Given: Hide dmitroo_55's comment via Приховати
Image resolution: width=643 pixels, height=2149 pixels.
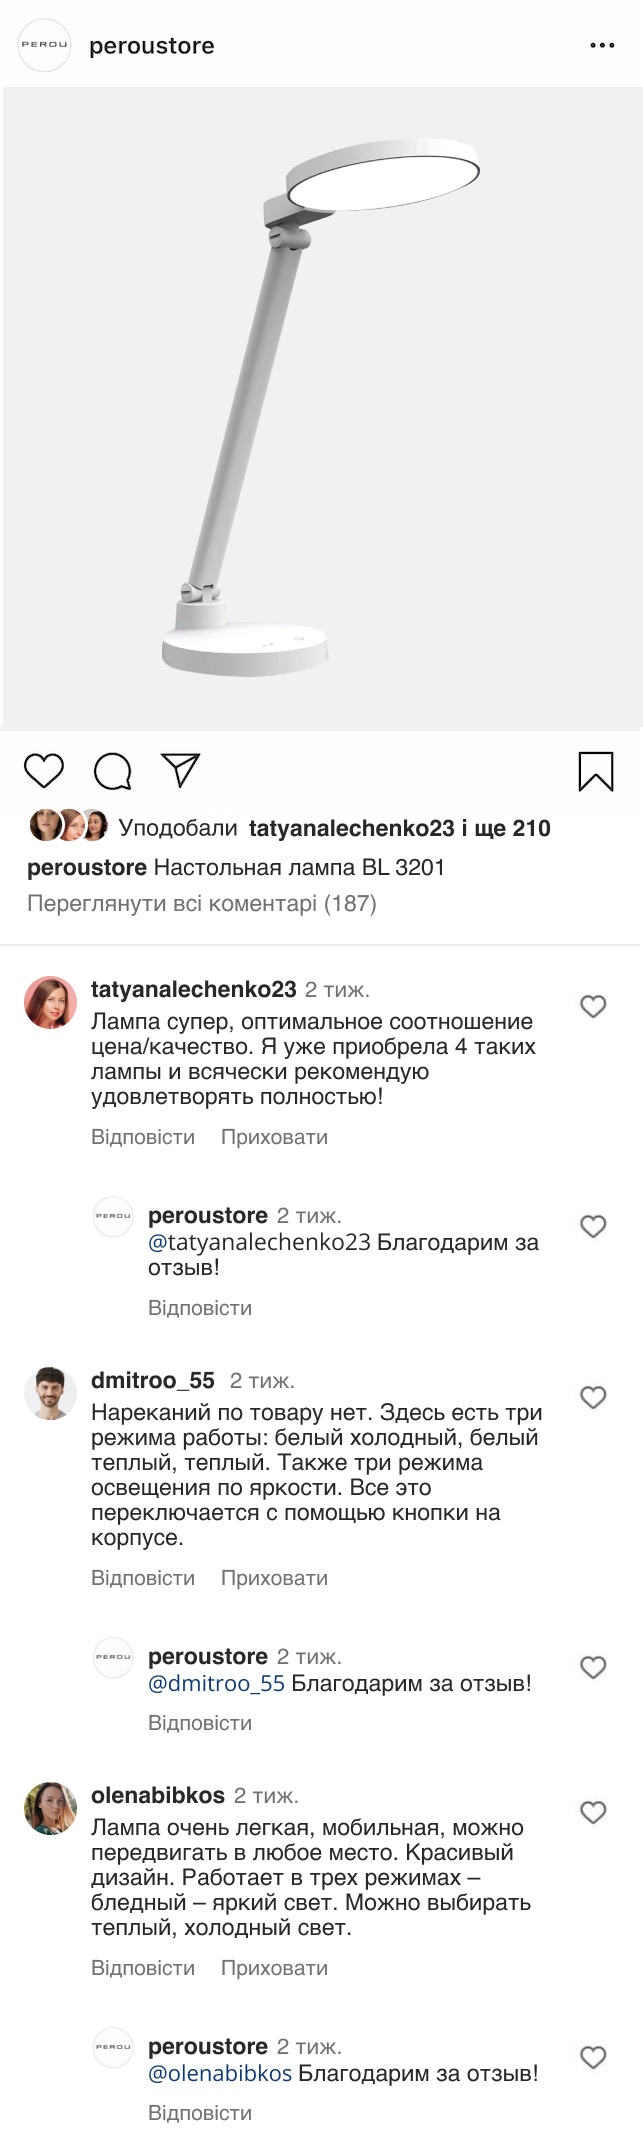Looking at the screenshot, I should coord(274,1578).
